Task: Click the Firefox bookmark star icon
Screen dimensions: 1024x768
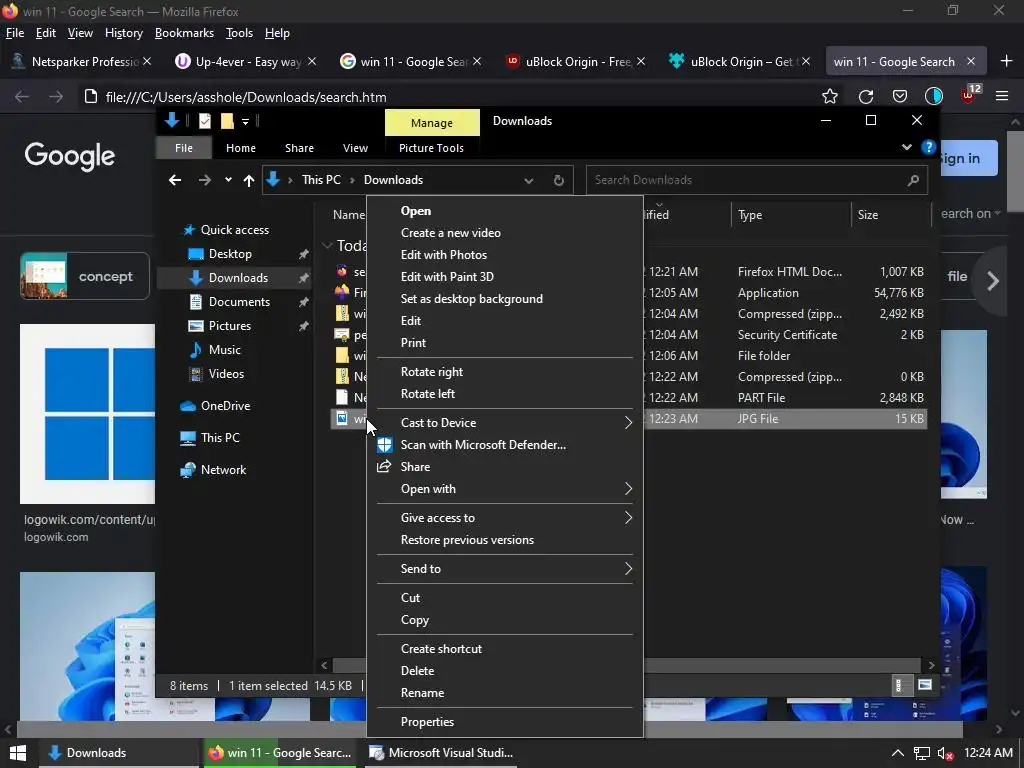Action: click(829, 97)
